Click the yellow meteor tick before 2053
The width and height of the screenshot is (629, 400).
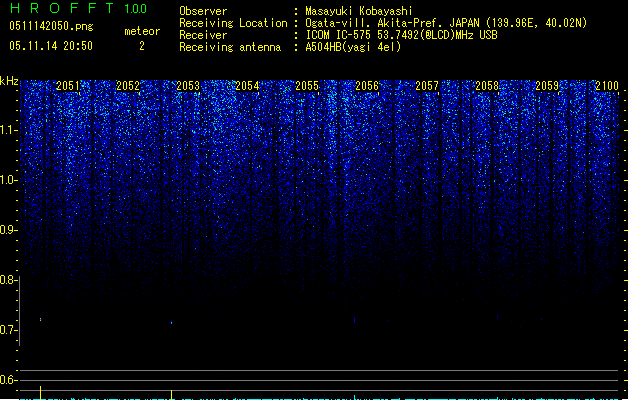coord(172,394)
